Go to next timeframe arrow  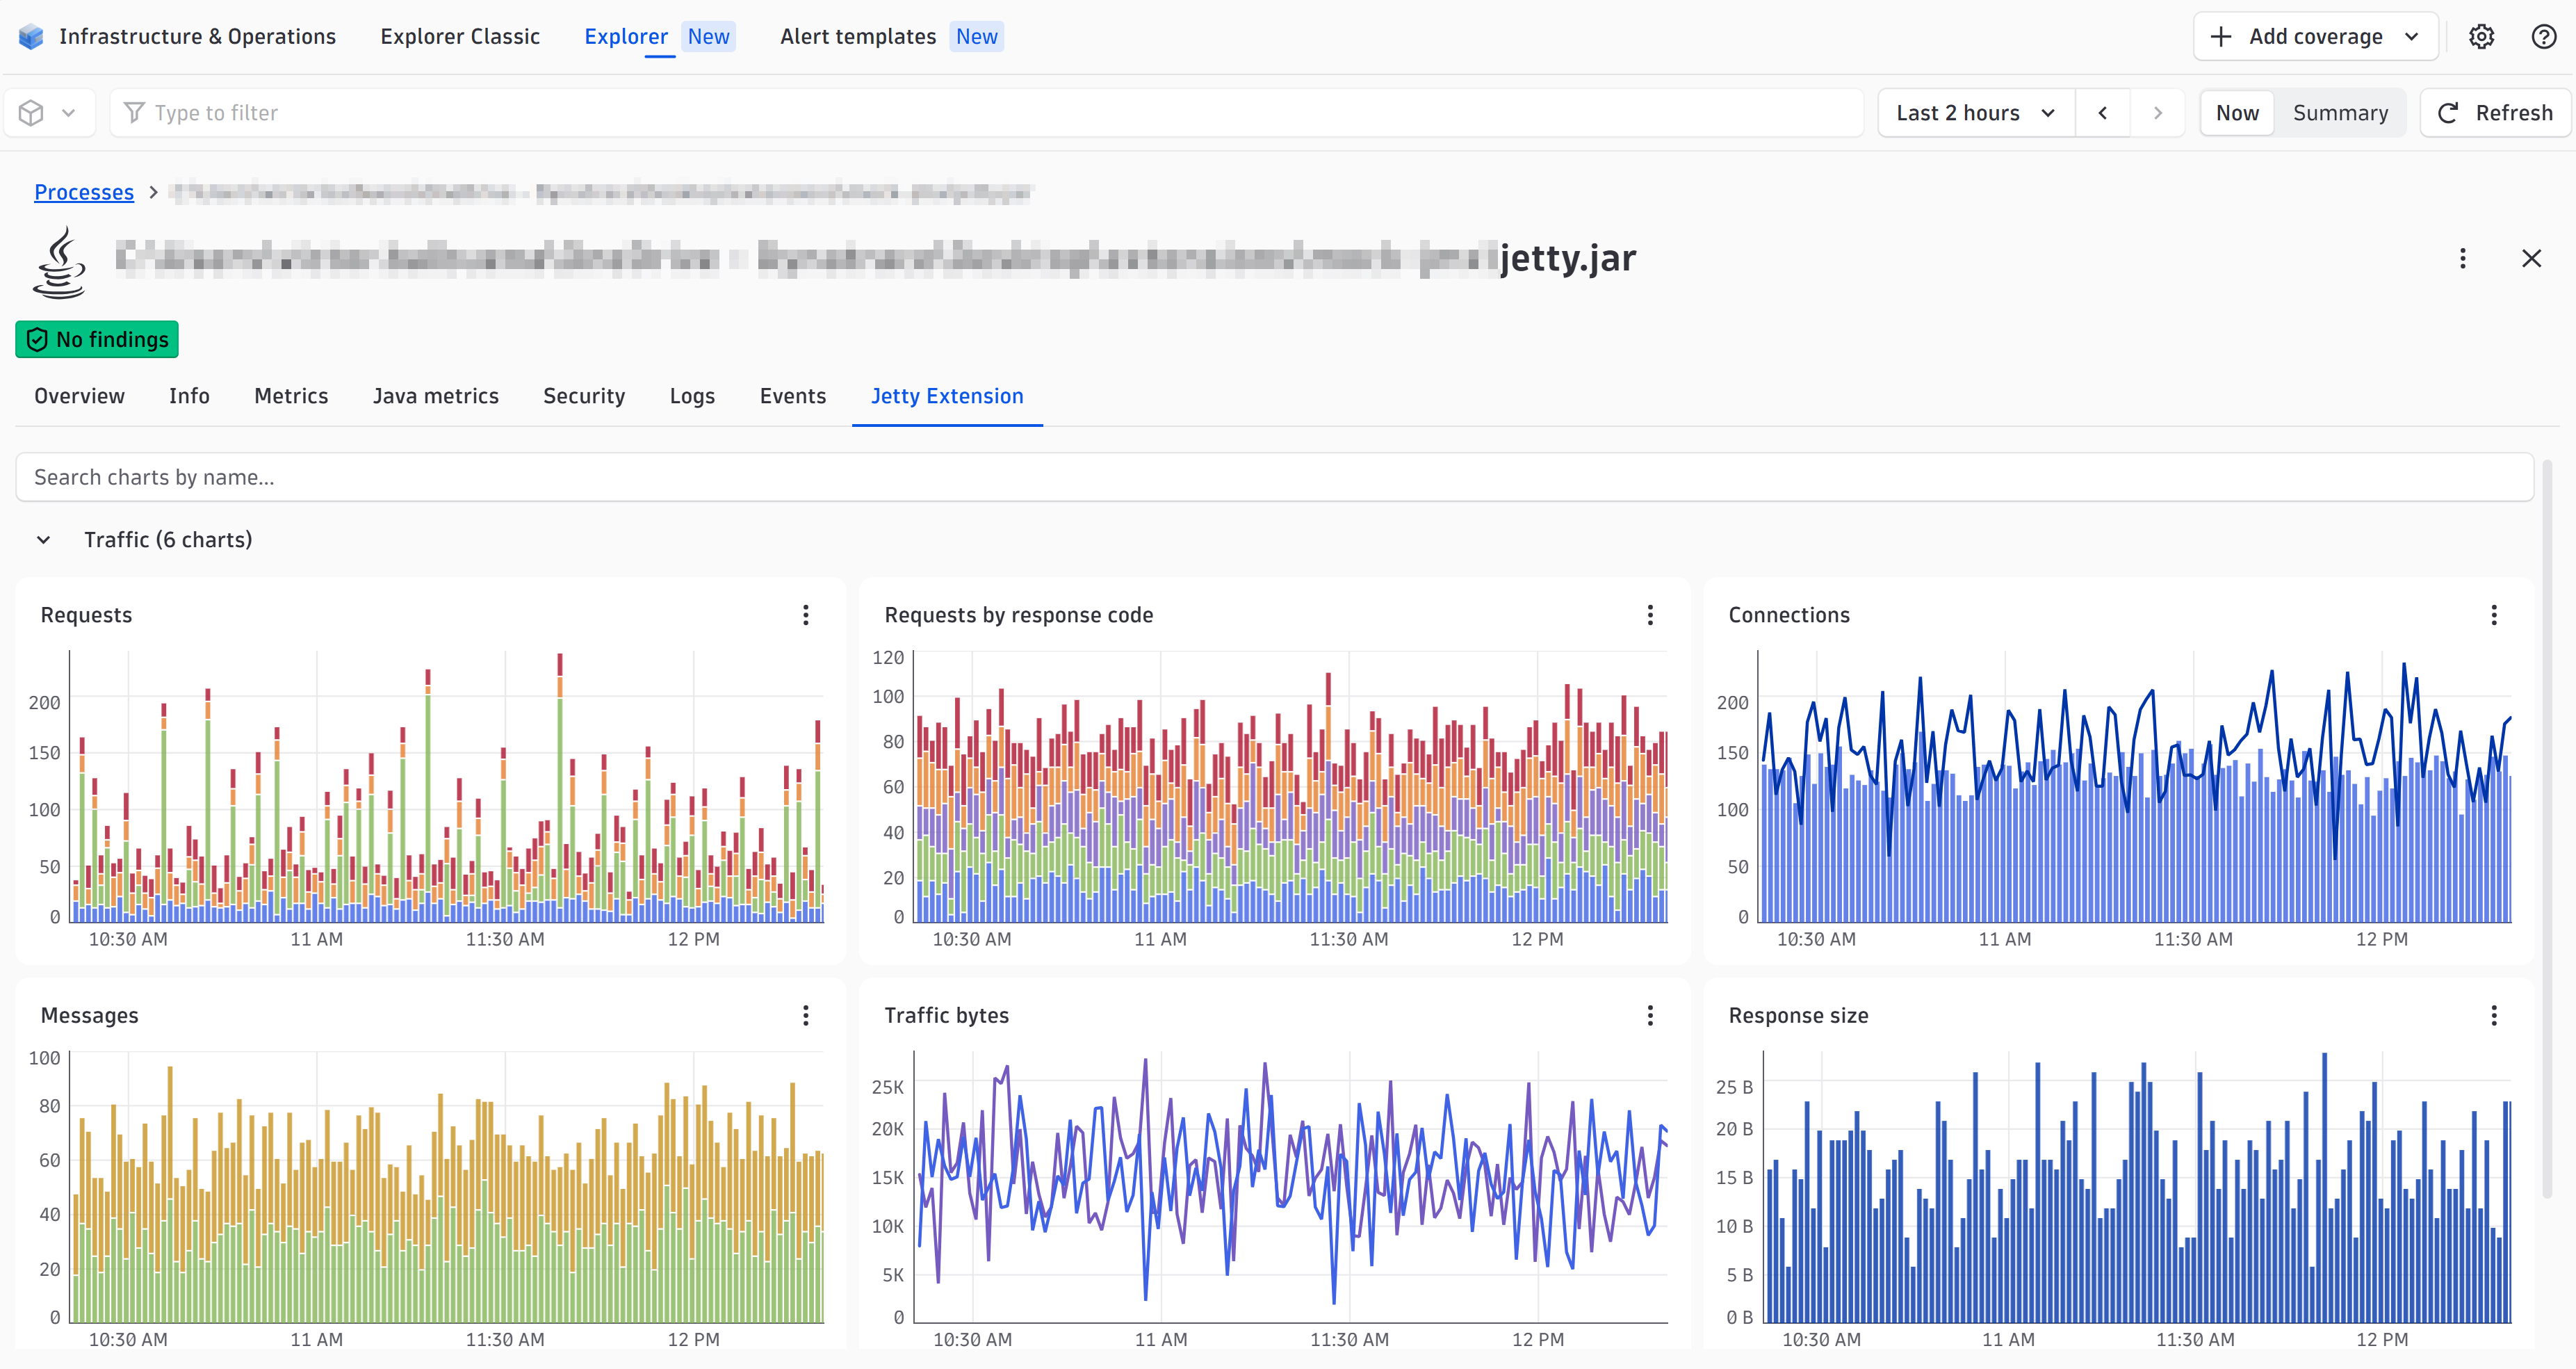pyautogui.click(x=2158, y=113)
